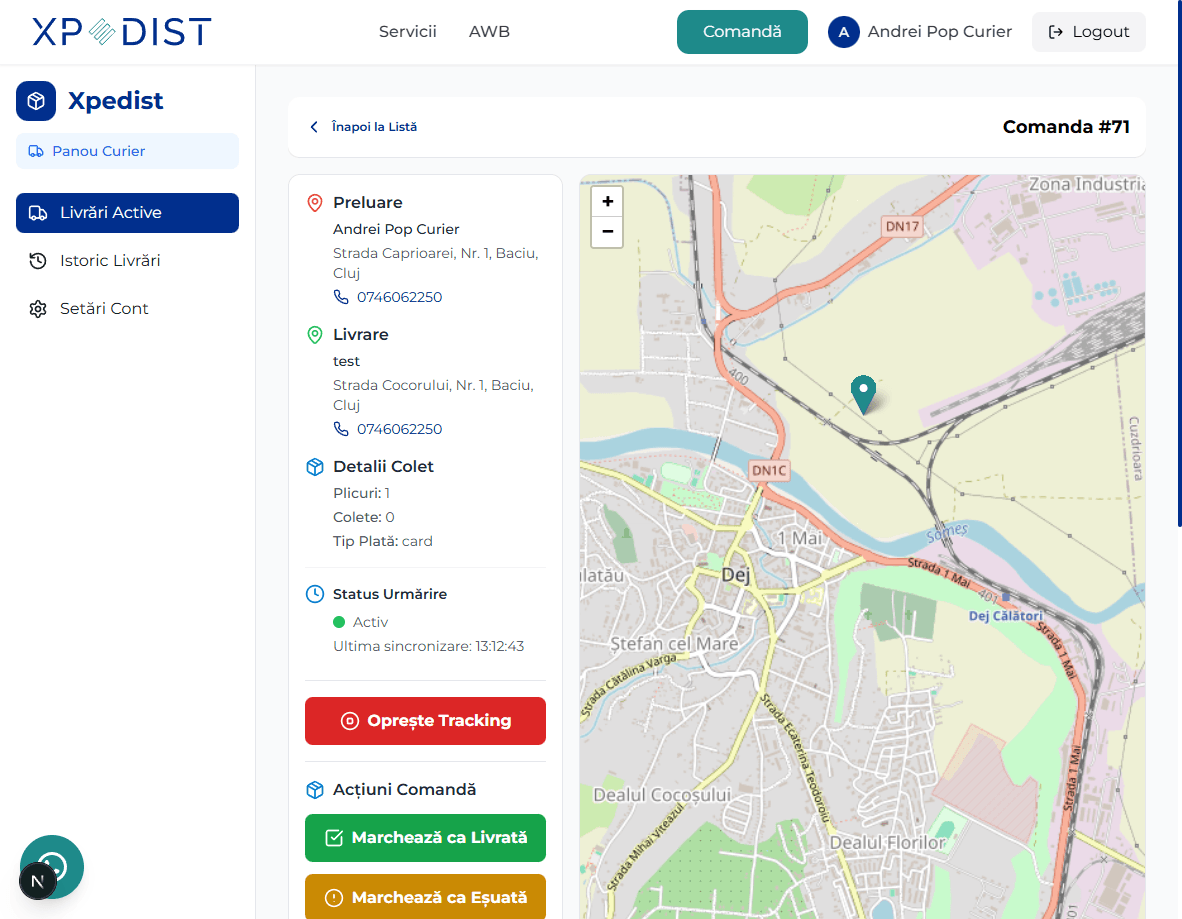
Task: Go back via Înapoi la Listă link
Action: [x=374, y=127]
